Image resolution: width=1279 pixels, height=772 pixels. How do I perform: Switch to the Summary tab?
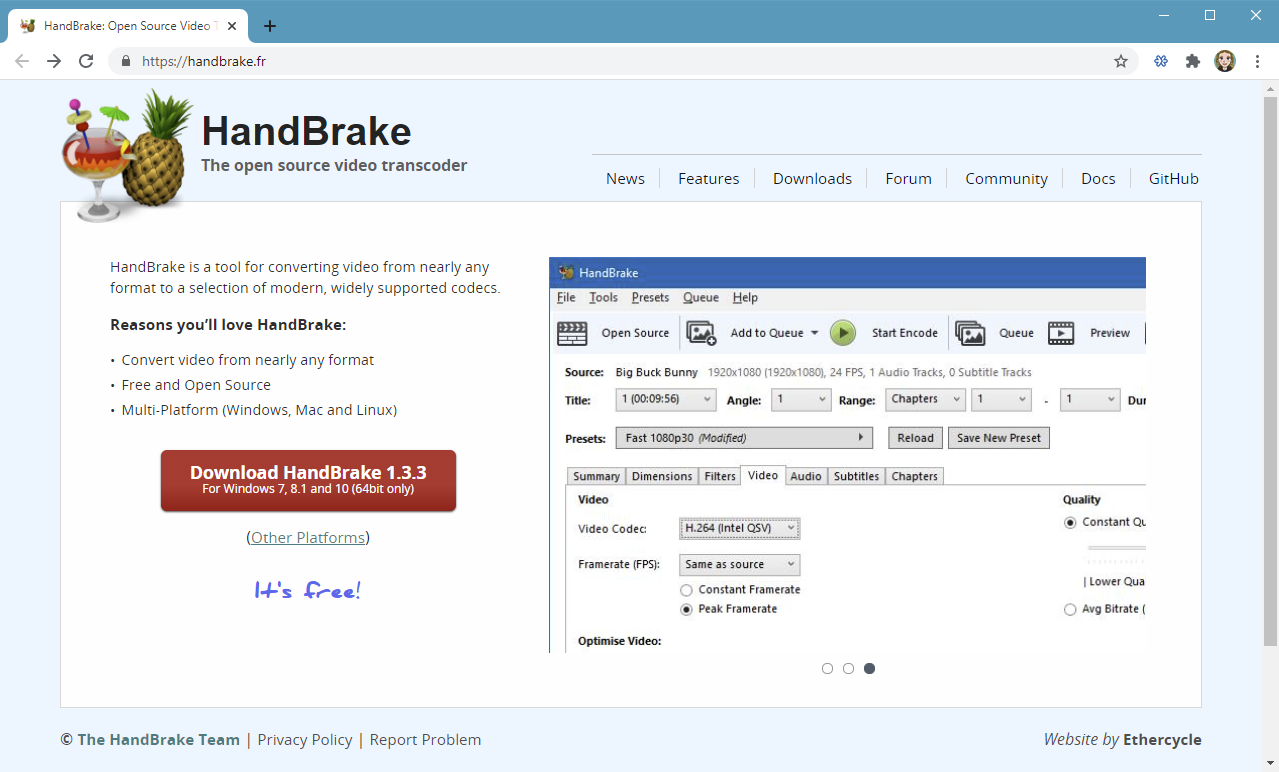click(596, 477)
